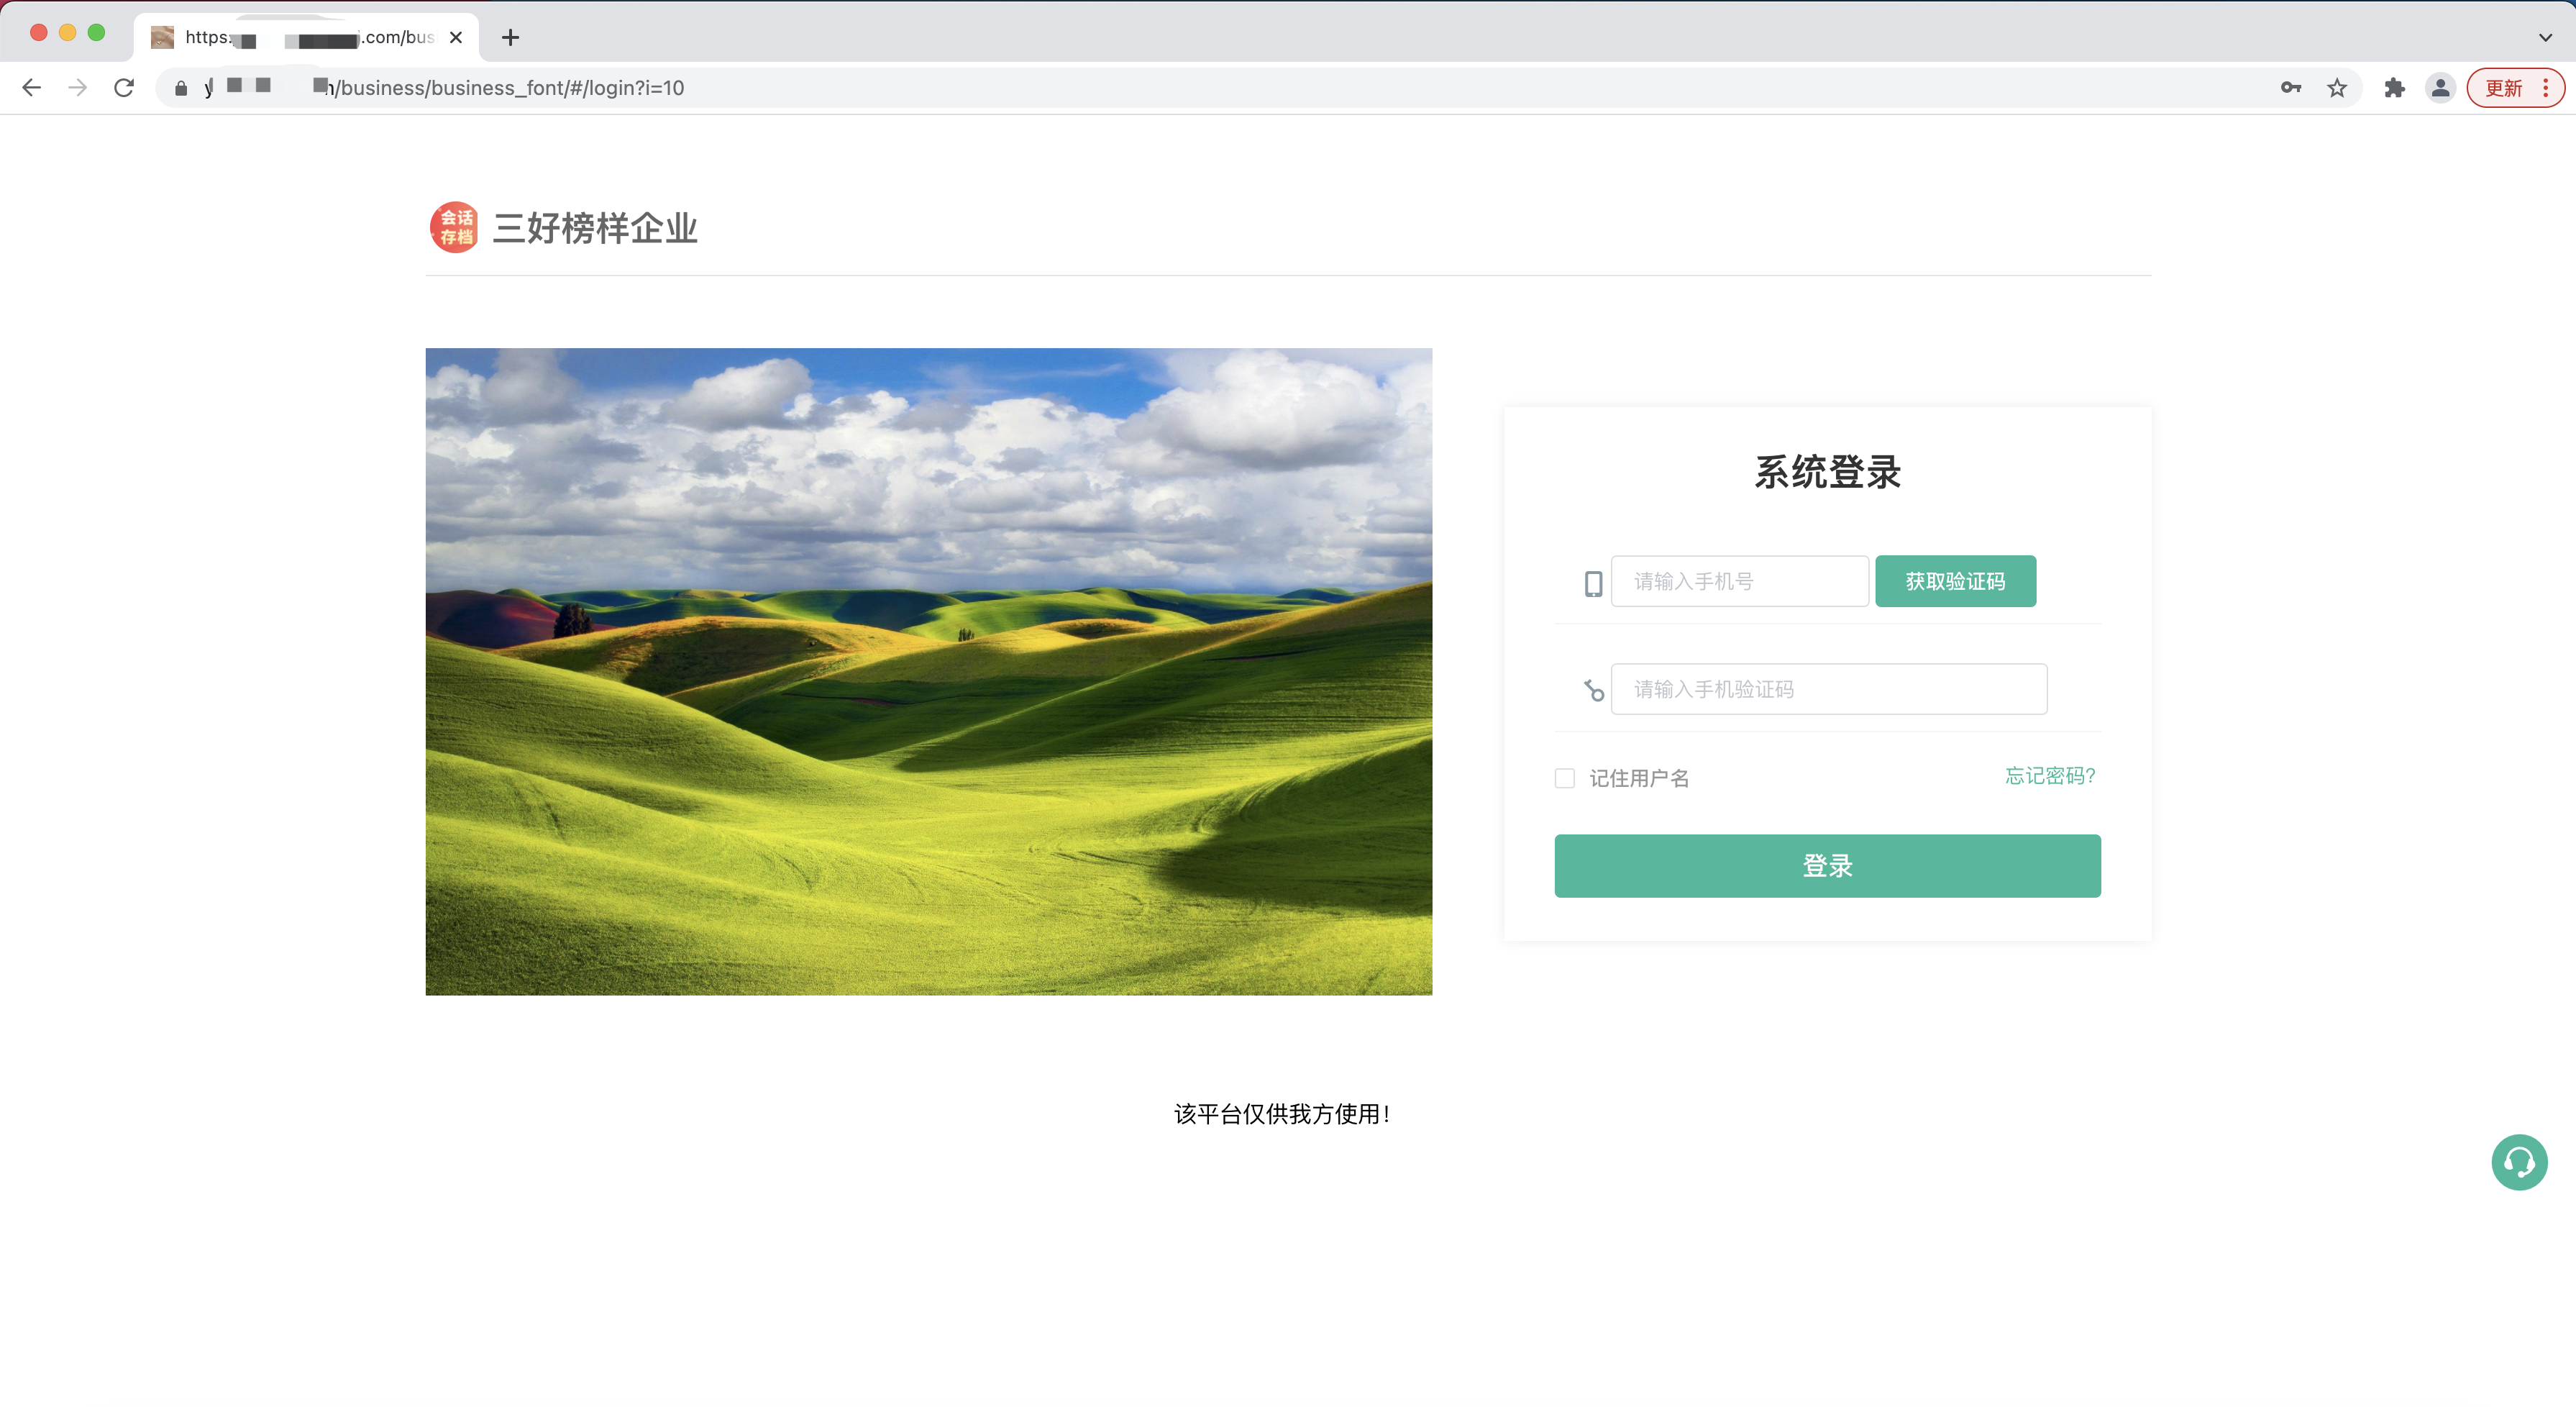Expand the tab search chevron
The width and height of the screenshot is (2576, 1407).
[2545, 37]
